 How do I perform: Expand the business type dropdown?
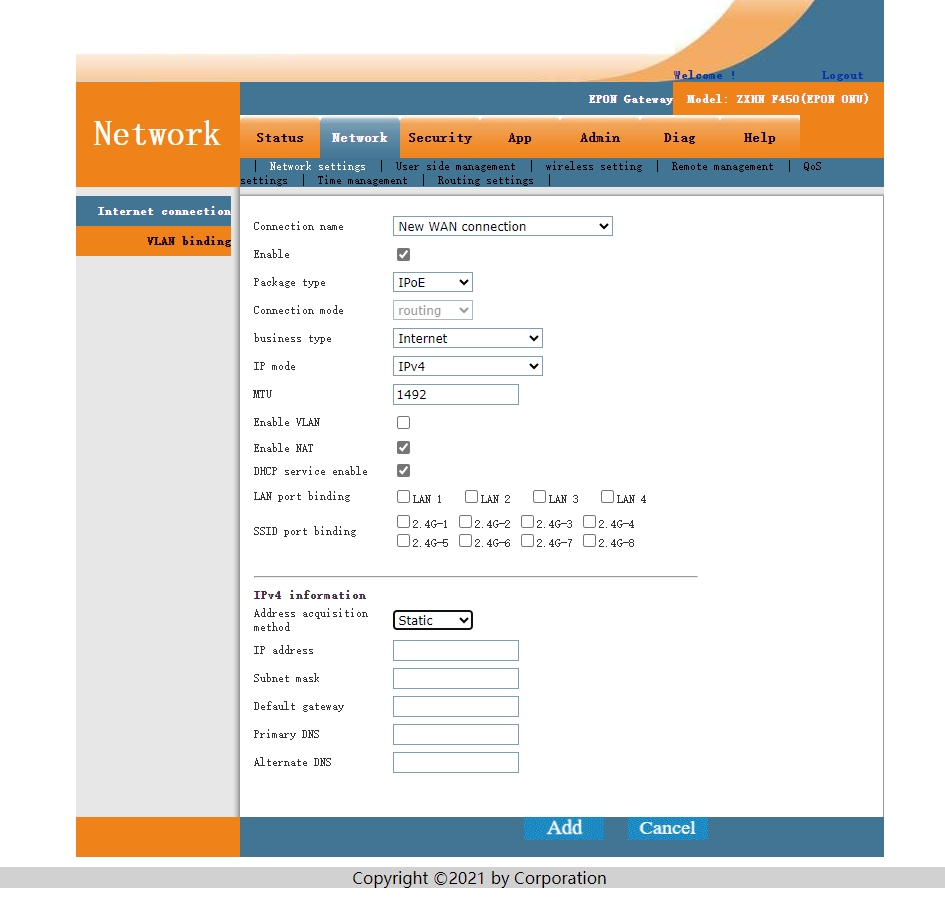[x=467, y=339]
